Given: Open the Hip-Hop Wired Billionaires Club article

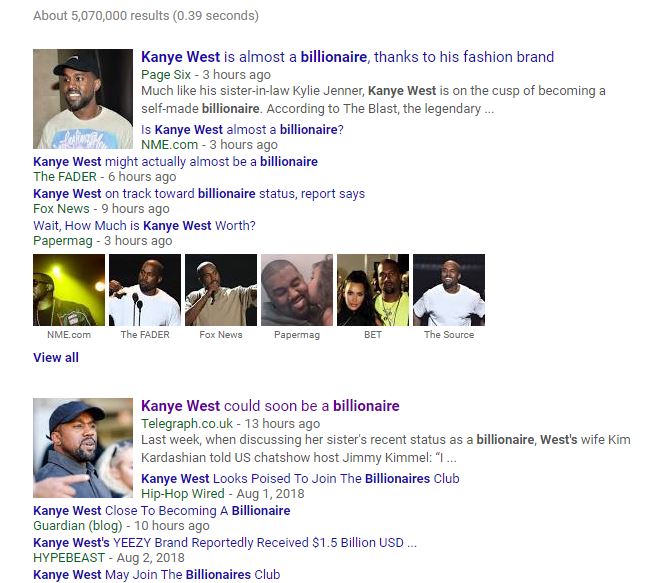Looking at the screenshot, I should click(x=300, y=478).
